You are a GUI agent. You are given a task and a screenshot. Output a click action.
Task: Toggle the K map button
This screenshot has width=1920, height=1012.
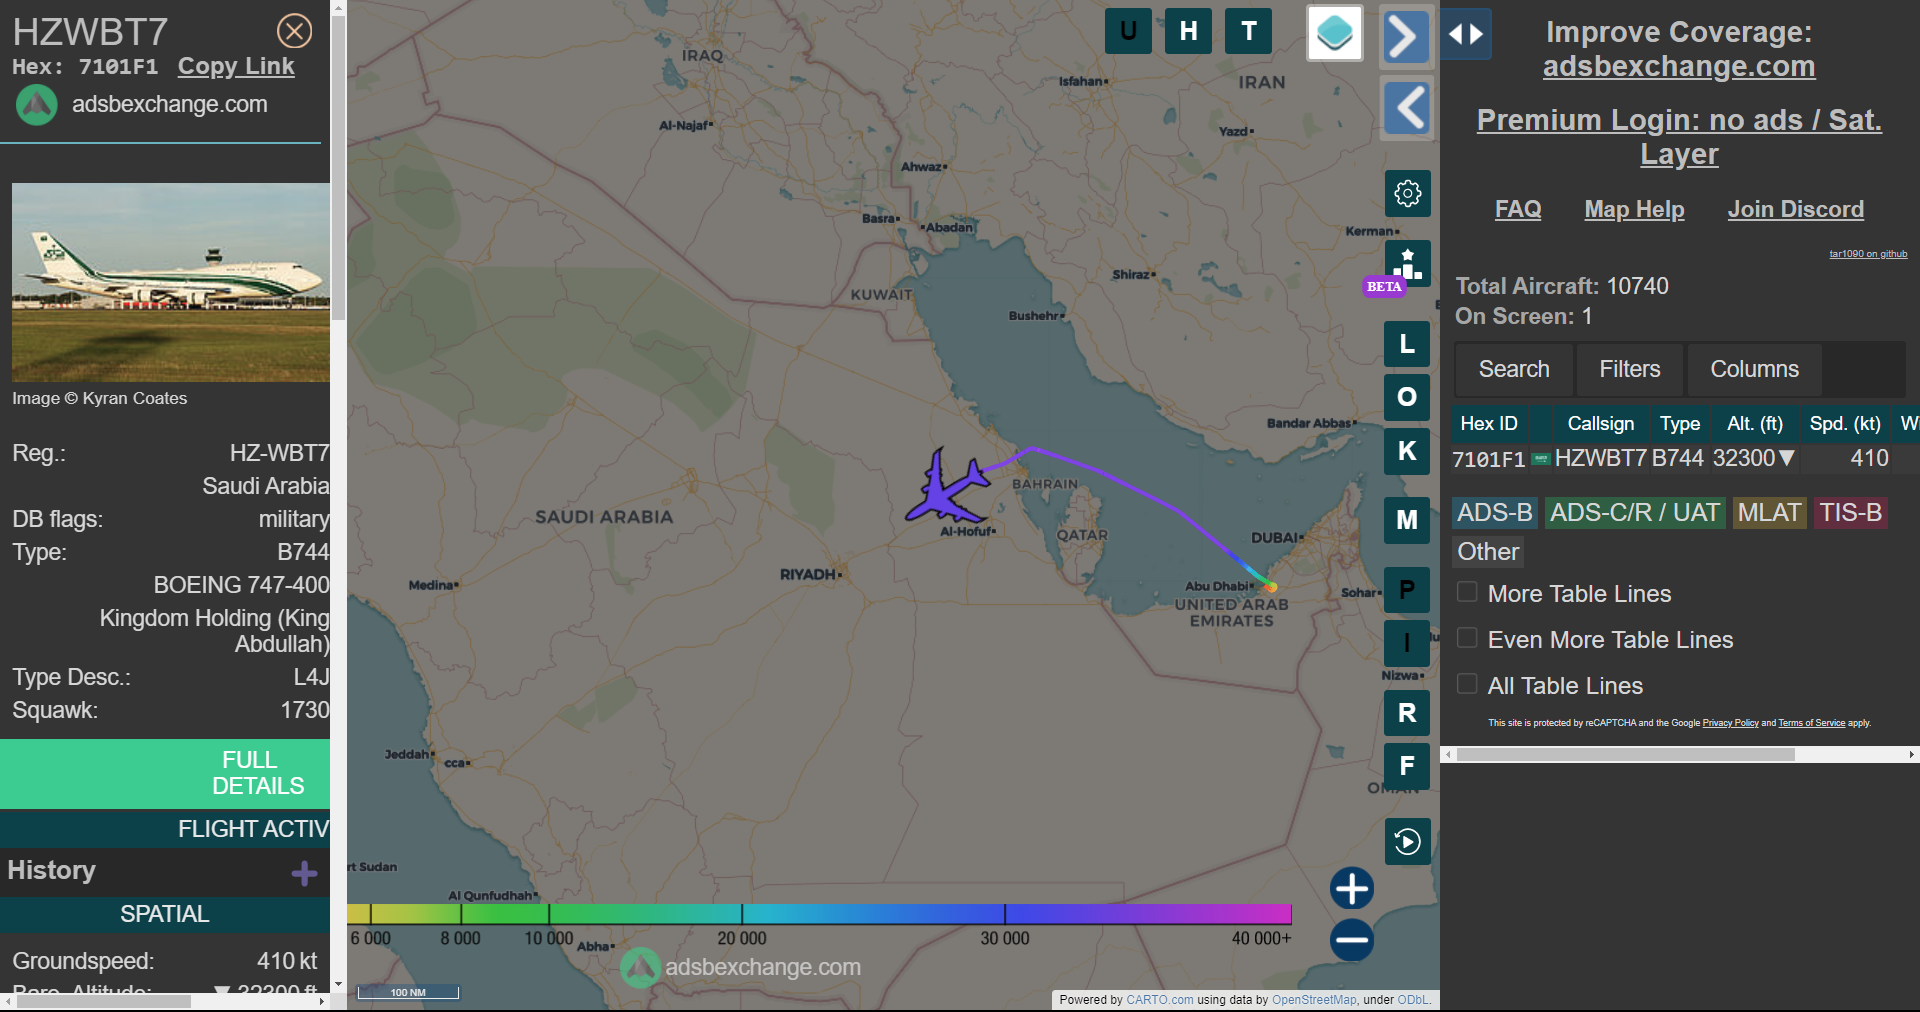[x=1407, y=451]
